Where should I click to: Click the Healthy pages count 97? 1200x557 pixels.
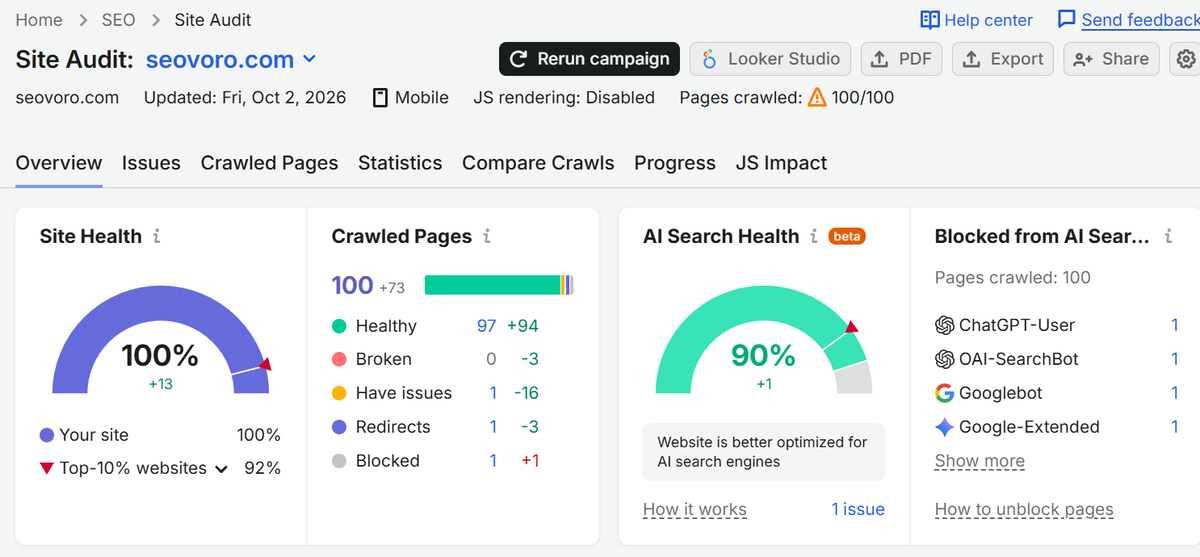click(487, 326)
